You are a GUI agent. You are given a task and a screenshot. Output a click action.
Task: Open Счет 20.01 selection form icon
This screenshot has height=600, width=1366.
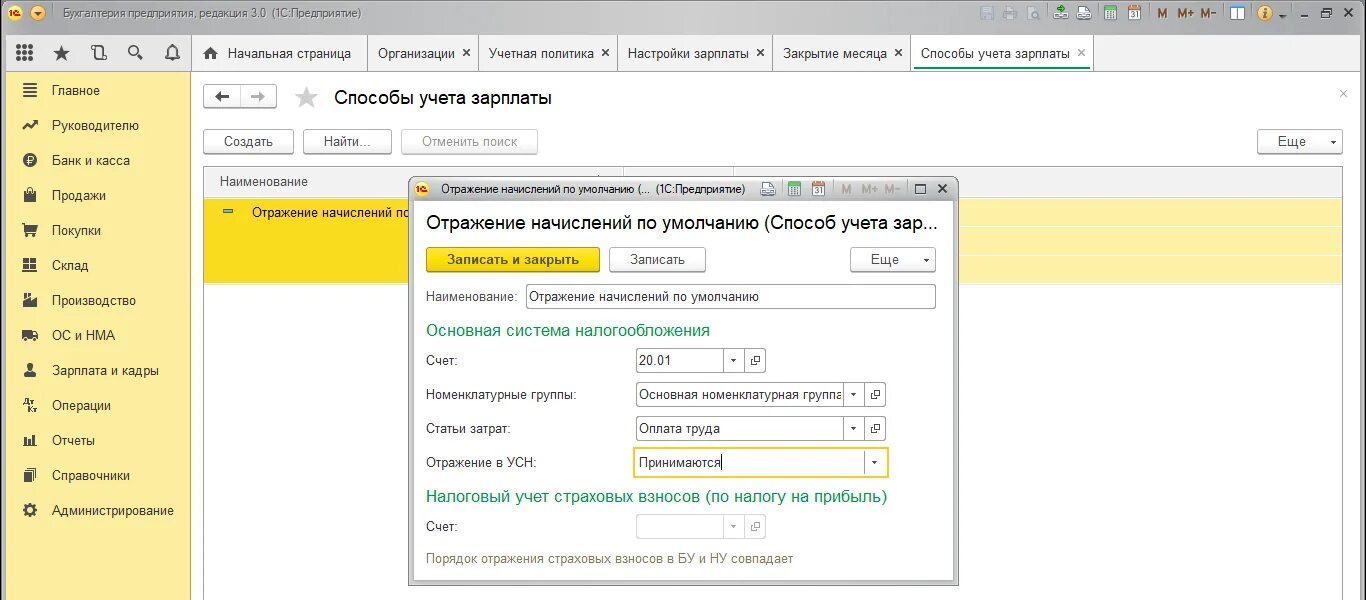tap(755, 360)
